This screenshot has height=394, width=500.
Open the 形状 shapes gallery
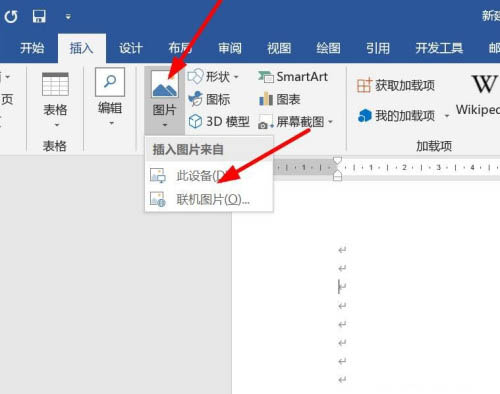click(209, 77)
